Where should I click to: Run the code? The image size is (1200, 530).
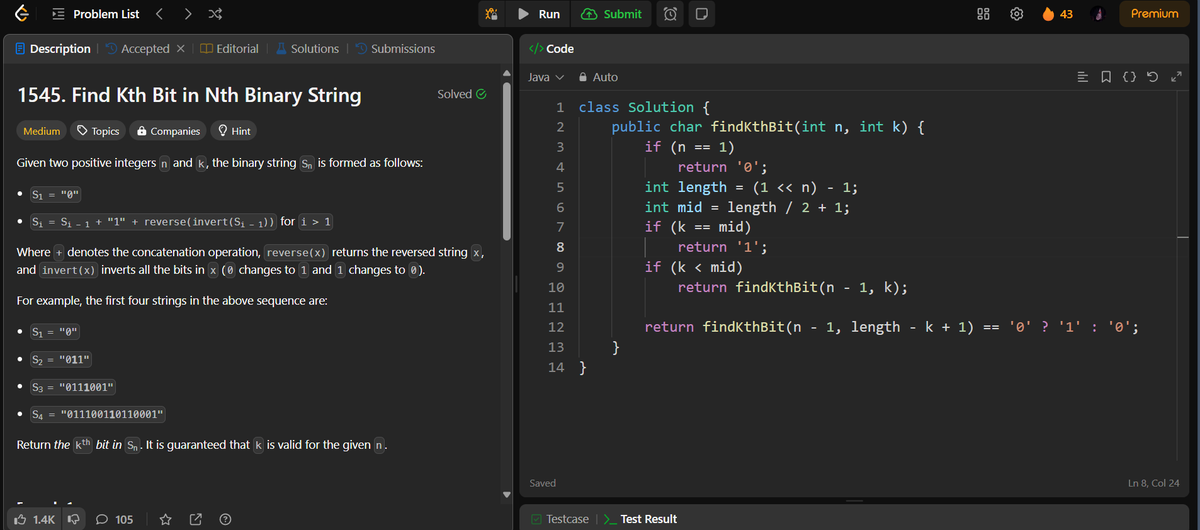point(539,14)
